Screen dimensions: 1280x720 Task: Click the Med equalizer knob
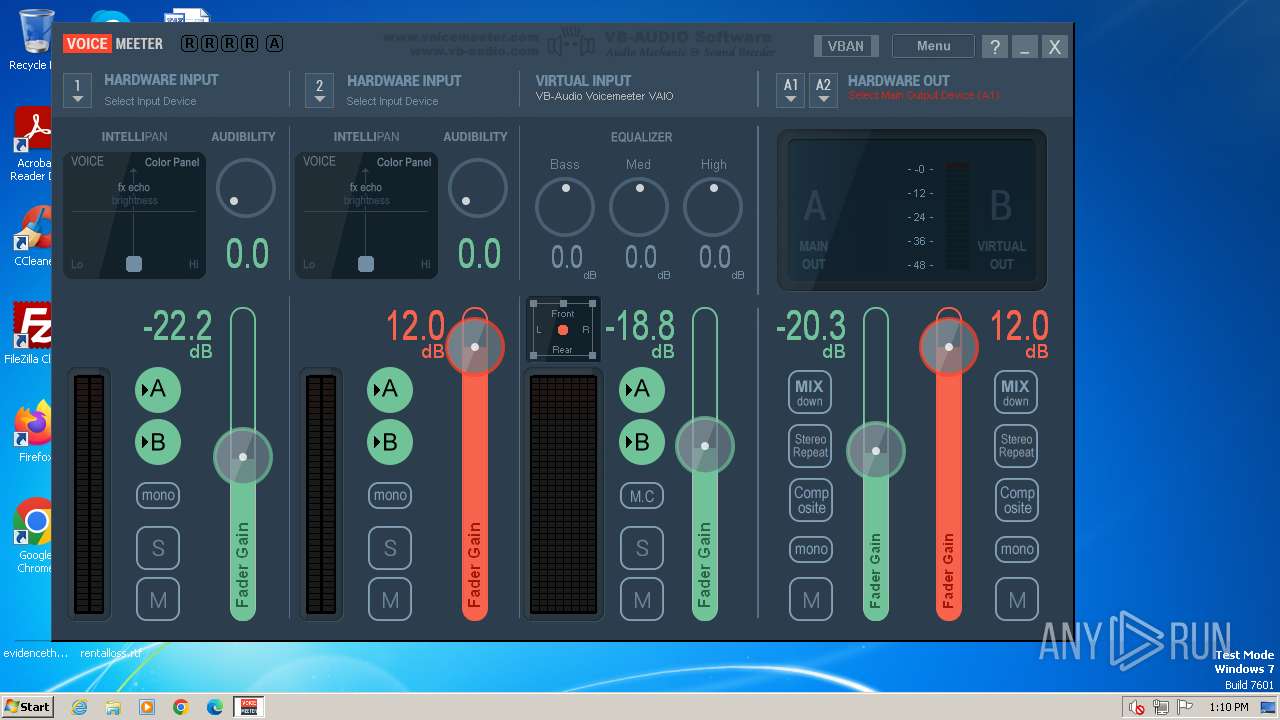tap(639, 207)
